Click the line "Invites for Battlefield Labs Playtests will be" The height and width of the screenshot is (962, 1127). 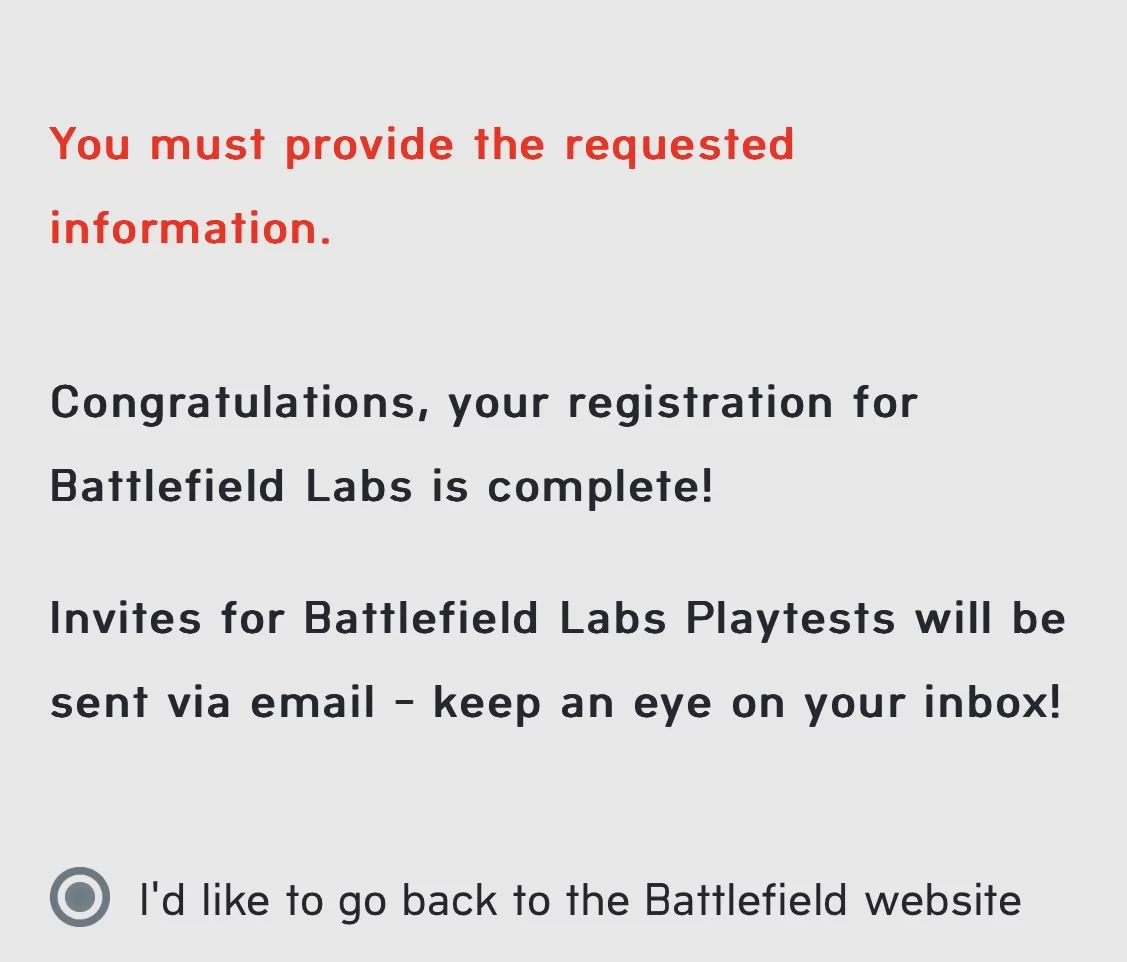pos(558,619)
